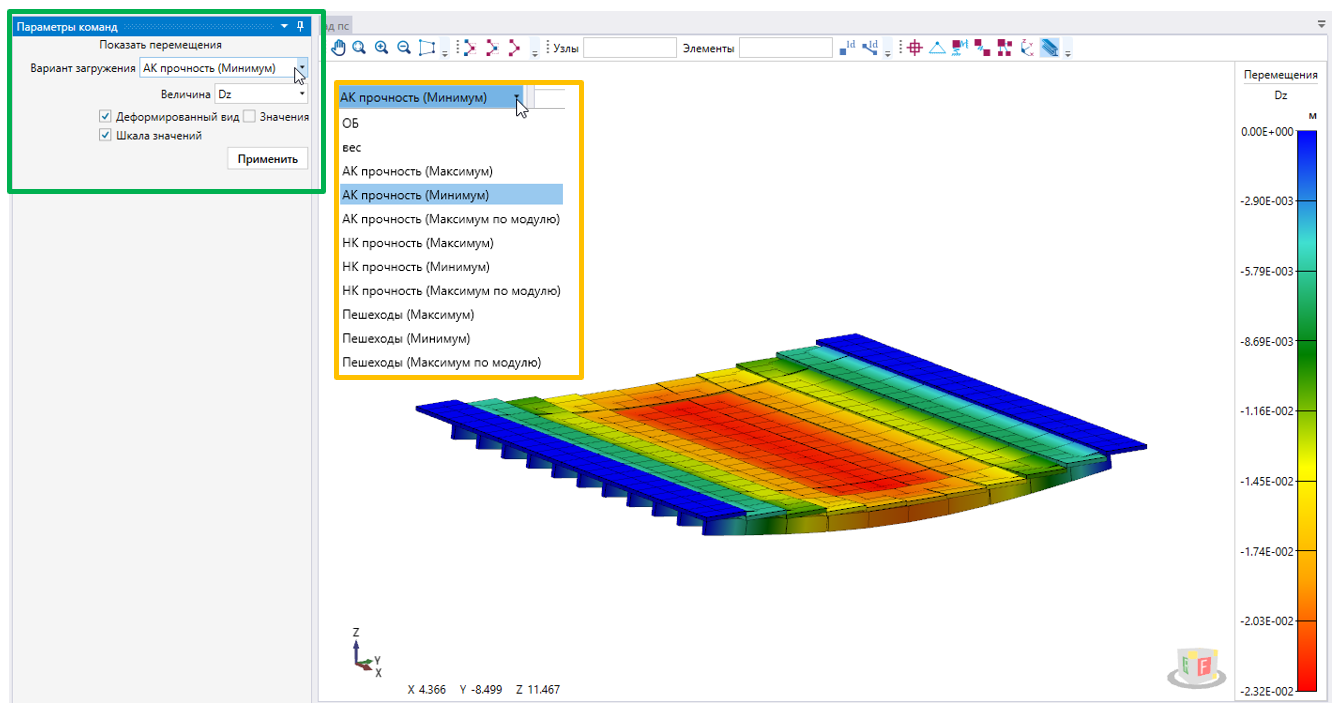Image resolution: width=1344 pixels, height=712 pixels.
Task: Choose АК прочность (Максимум по модулю)
Action: tap(451, 219)
